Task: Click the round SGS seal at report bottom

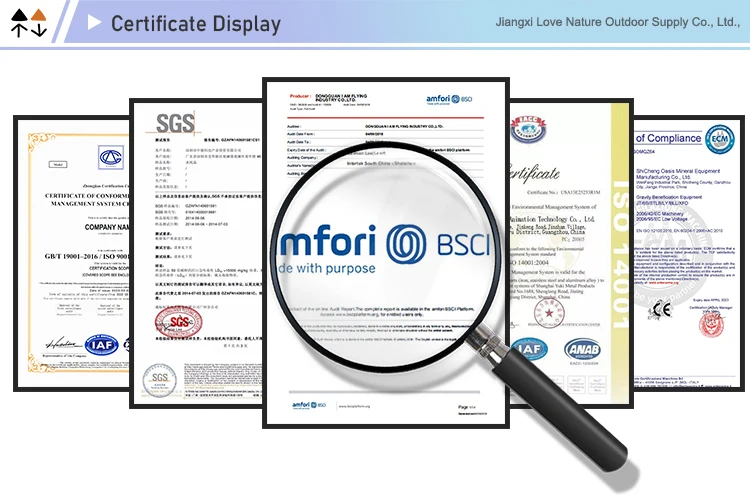Action: click(159, 381)
